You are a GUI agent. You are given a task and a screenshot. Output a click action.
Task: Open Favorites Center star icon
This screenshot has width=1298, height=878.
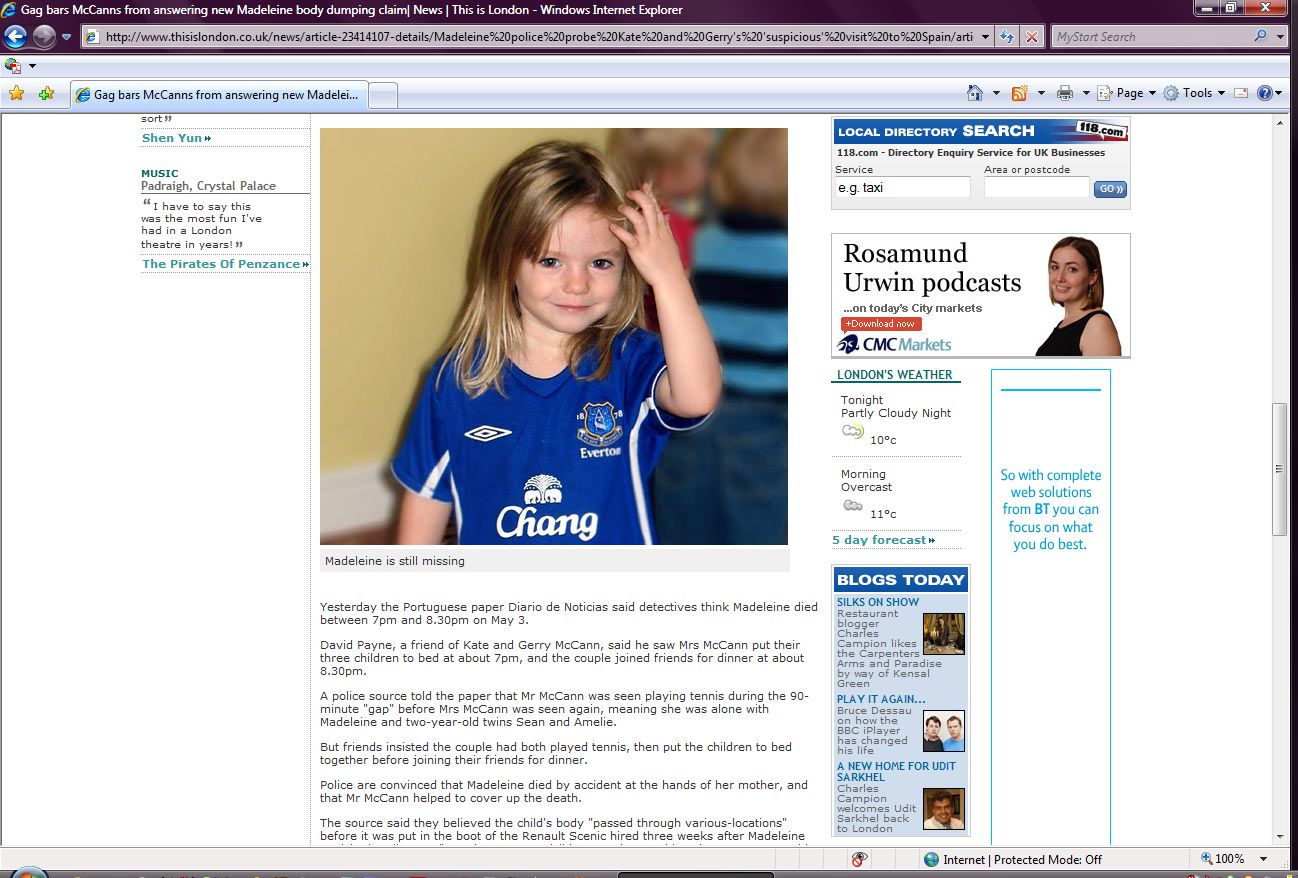[x=16, y=94]
